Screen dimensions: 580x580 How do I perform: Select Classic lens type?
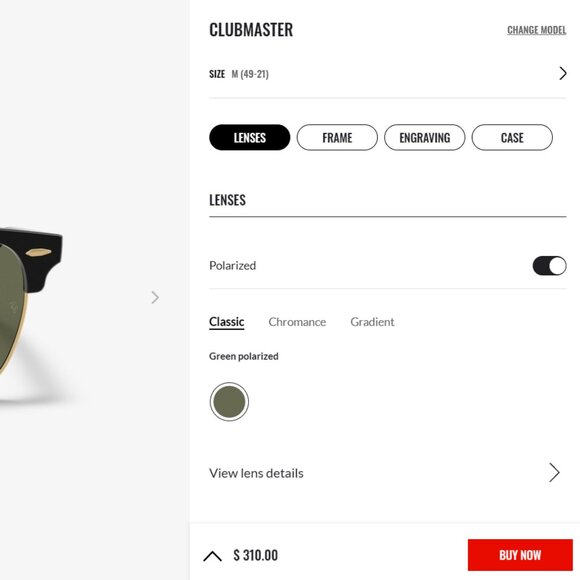(x=227, y=322)
